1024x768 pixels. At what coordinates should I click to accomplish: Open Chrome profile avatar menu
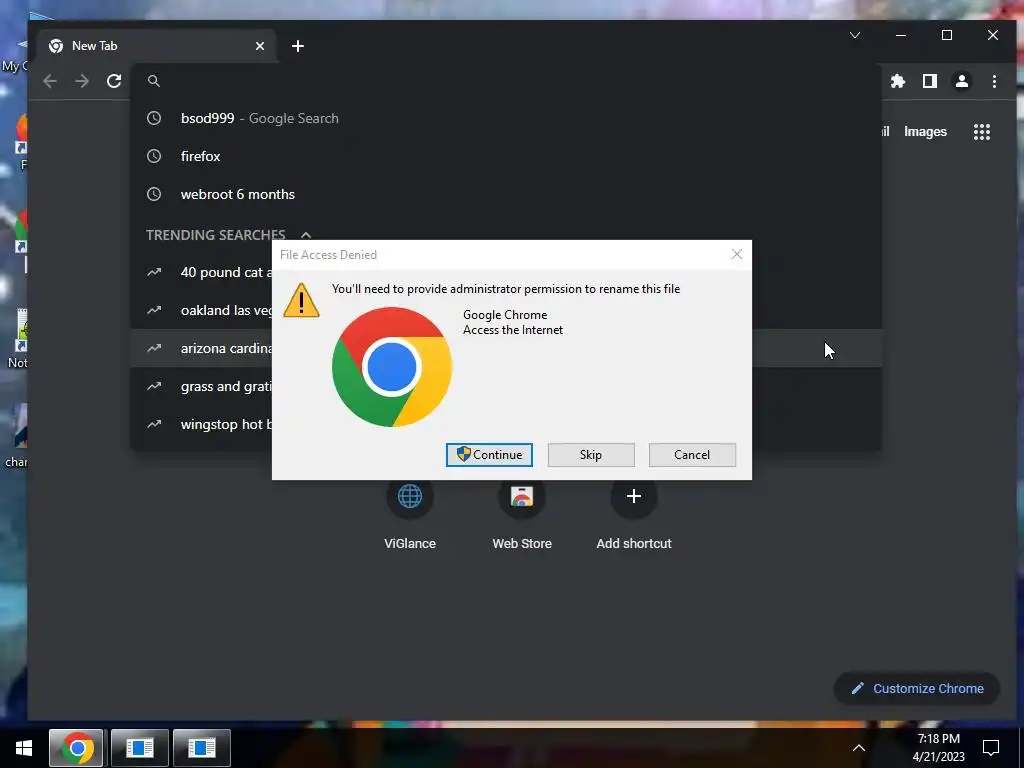(962, 81)
